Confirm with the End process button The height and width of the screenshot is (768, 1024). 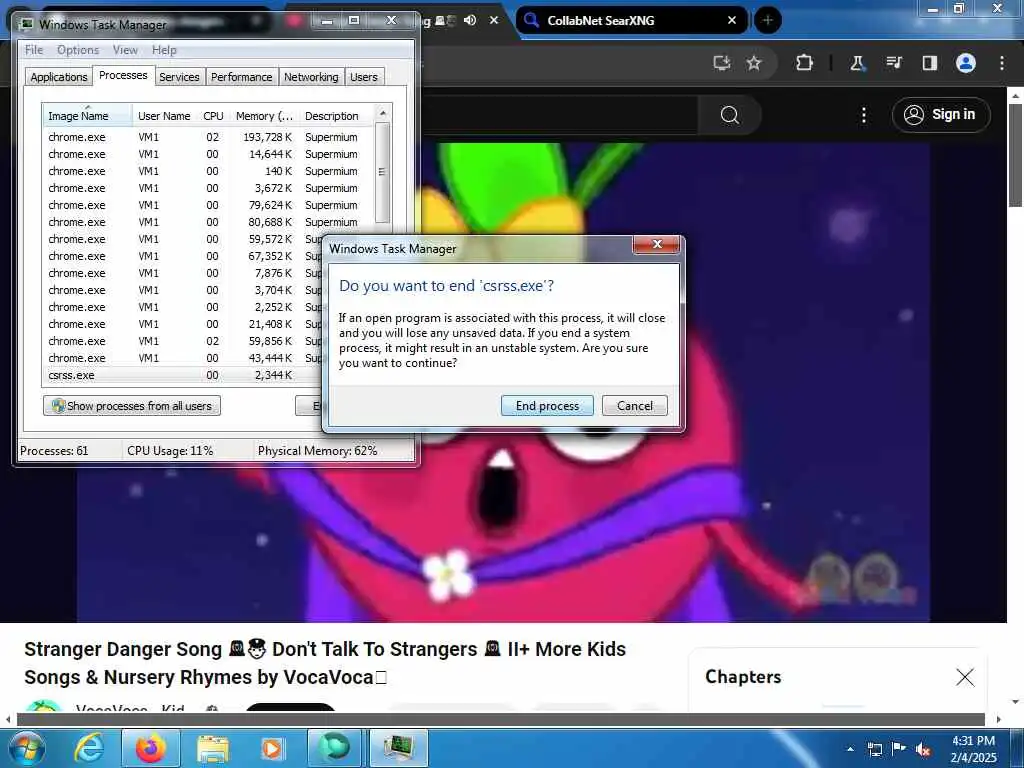coord(547,406)
